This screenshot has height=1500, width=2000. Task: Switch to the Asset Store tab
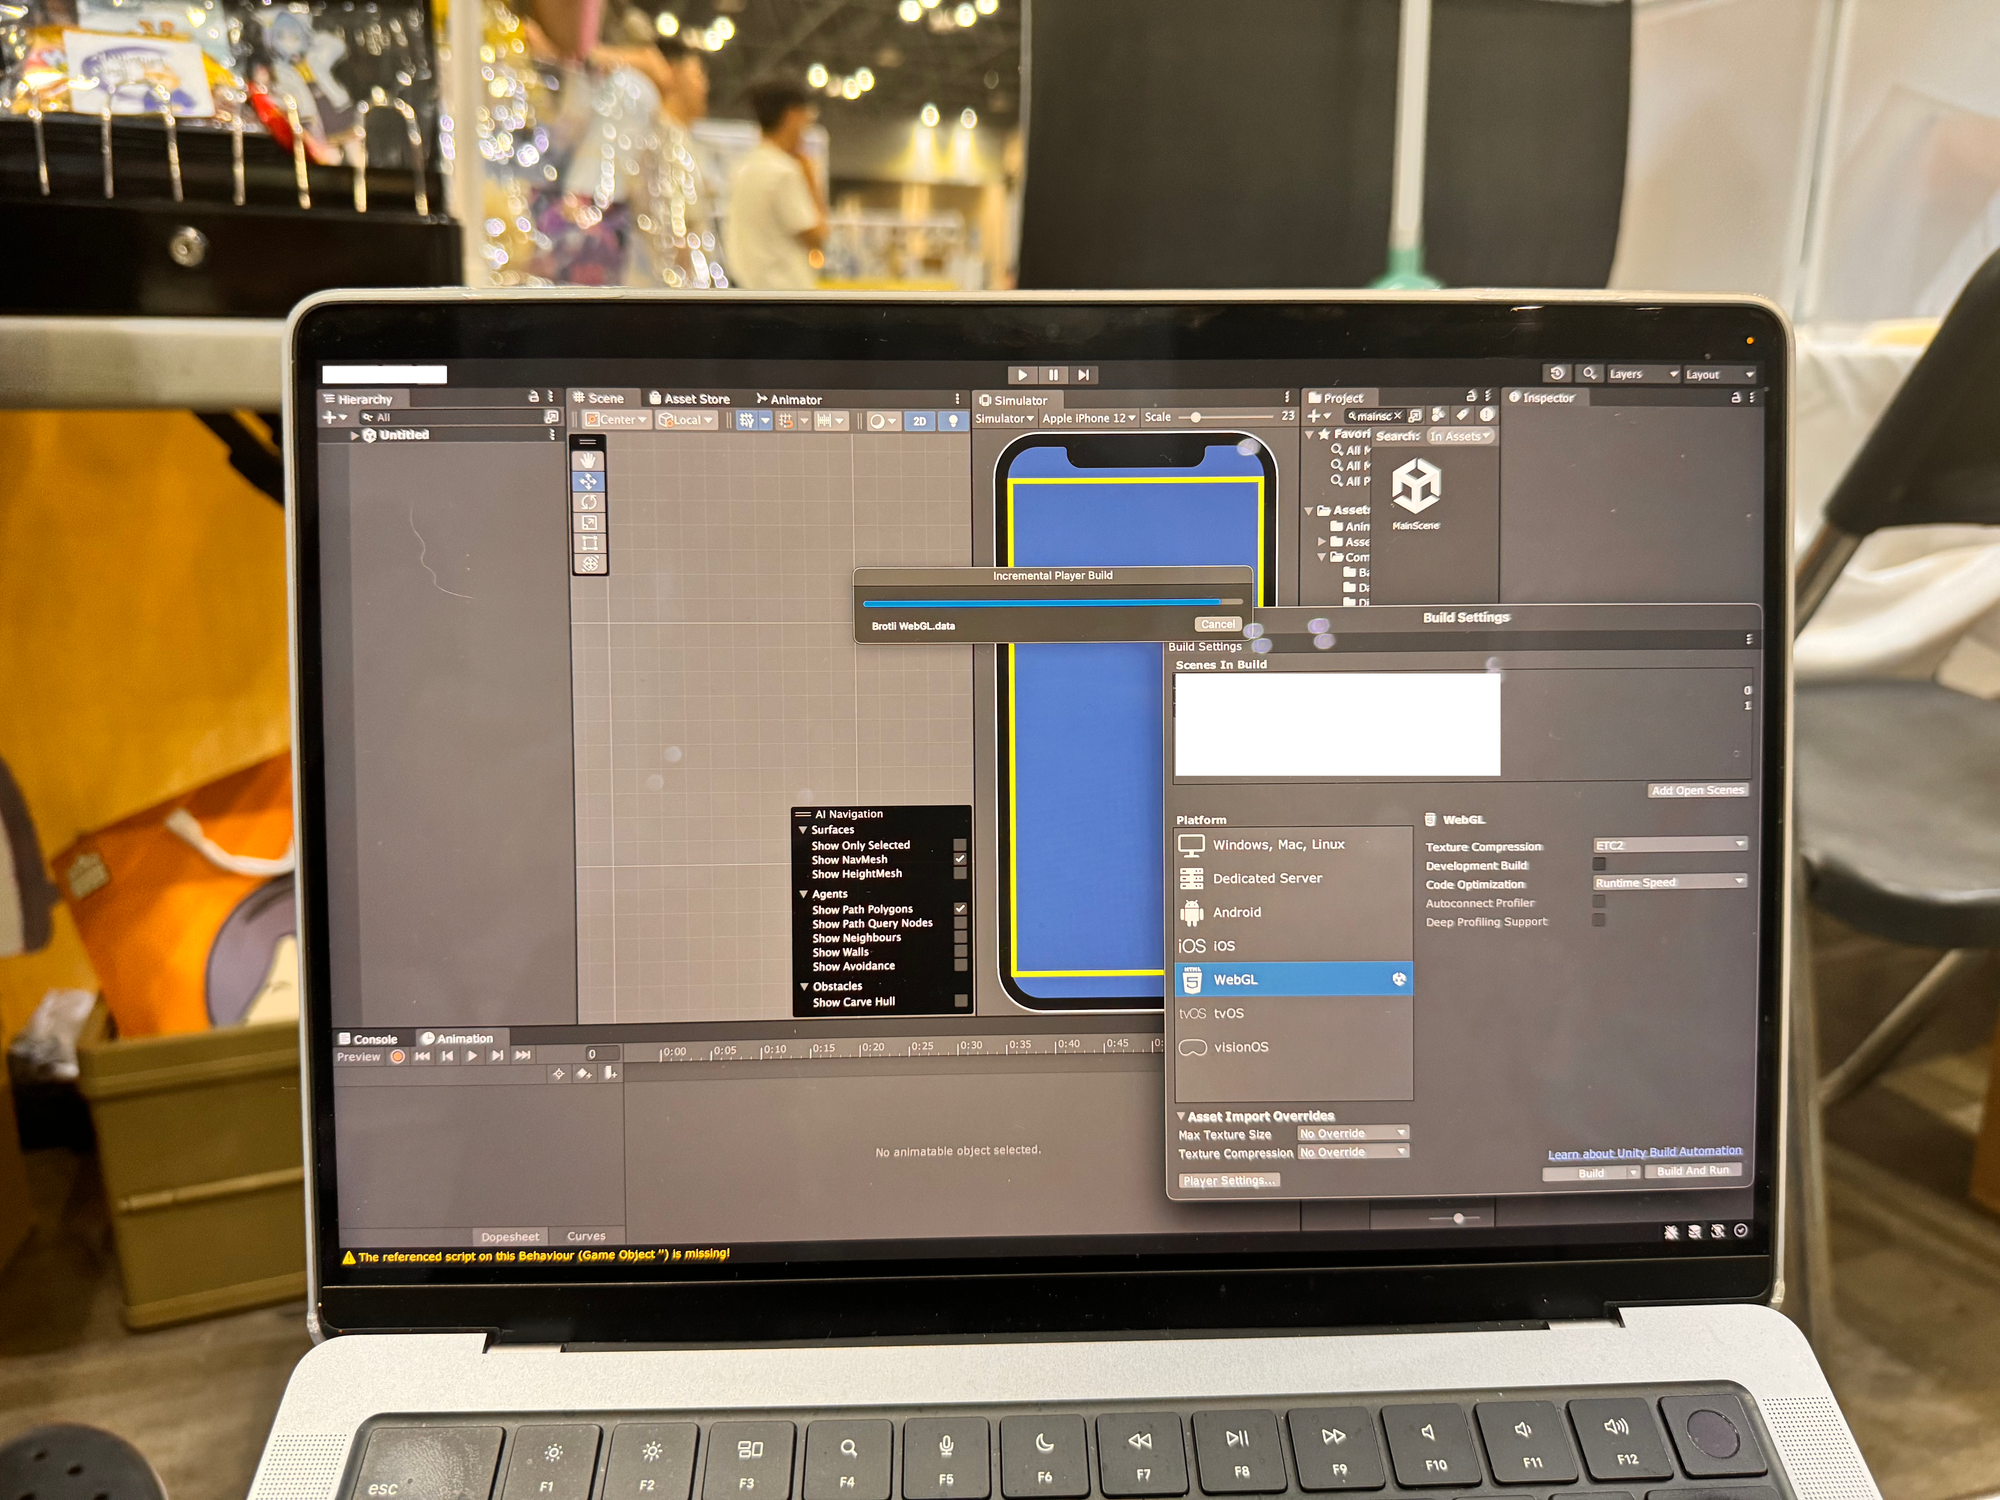(690, 398)
